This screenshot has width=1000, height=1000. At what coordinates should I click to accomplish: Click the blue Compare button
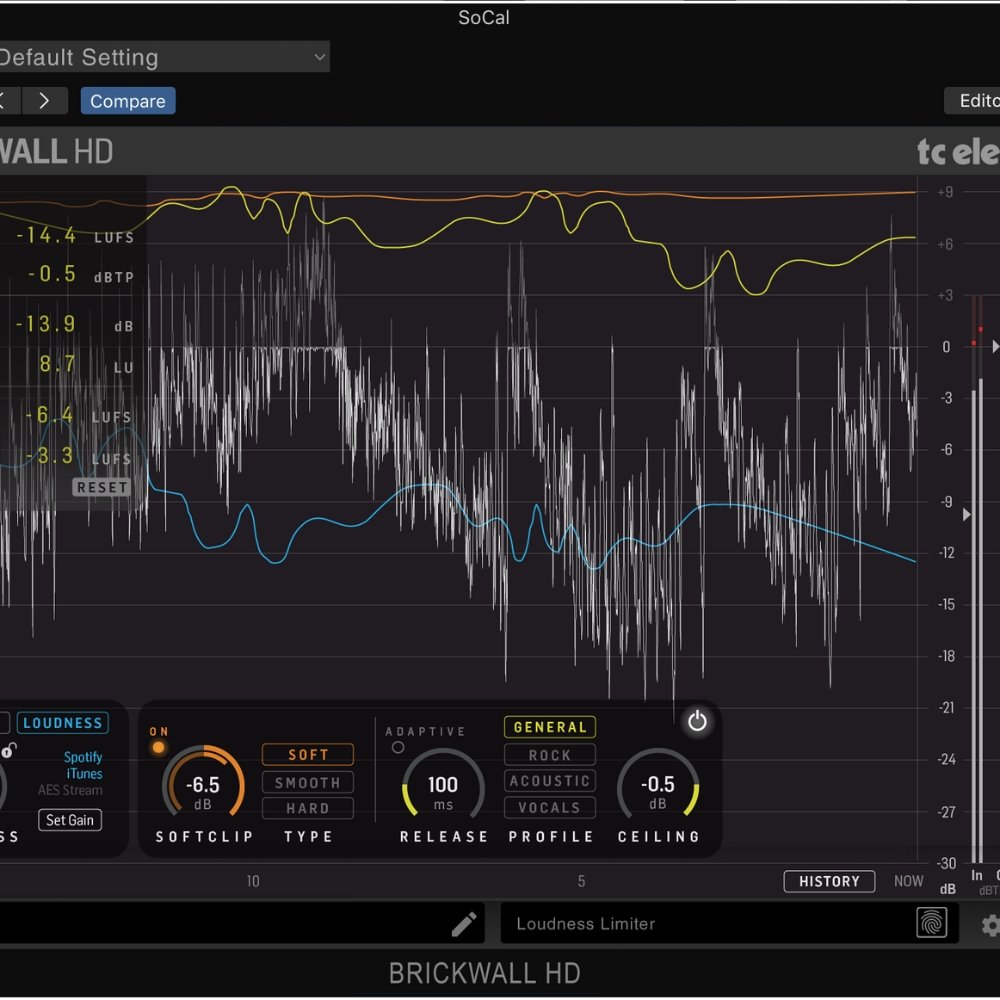[x=128, y=101]
